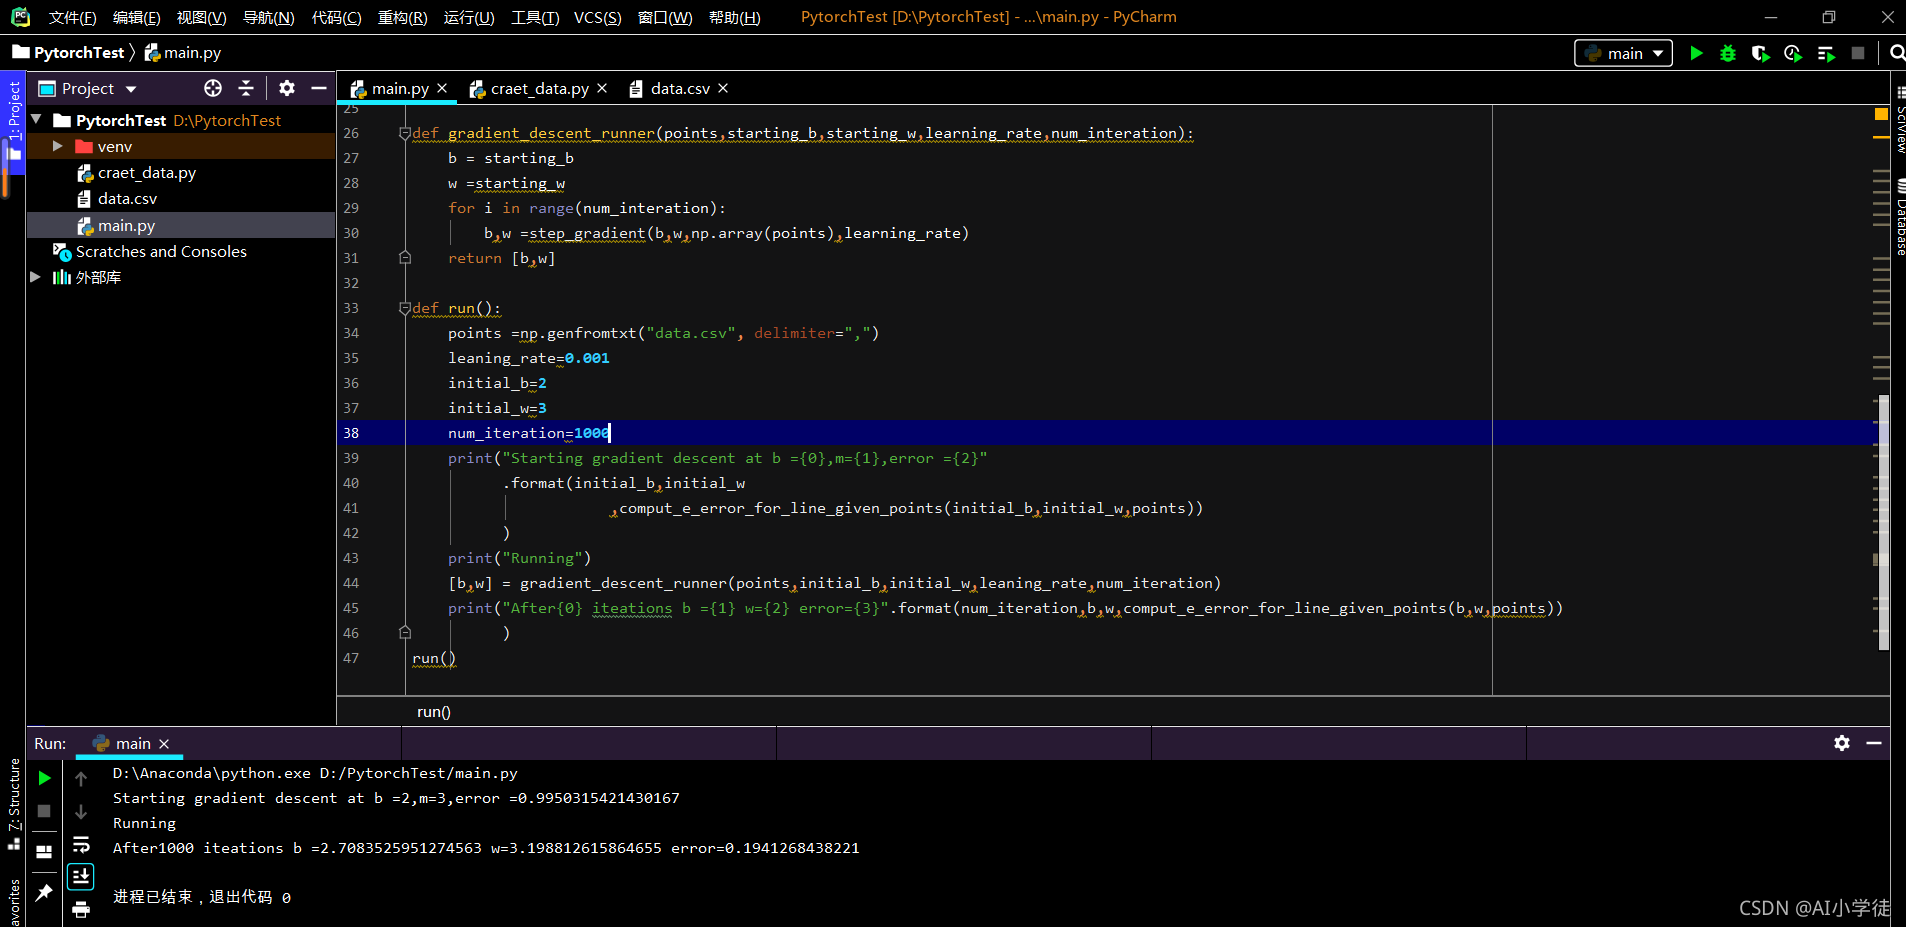This screenshot has height=927, width=1906.
Task: Run main with coverage shield icon
Action: point(1760,53)
